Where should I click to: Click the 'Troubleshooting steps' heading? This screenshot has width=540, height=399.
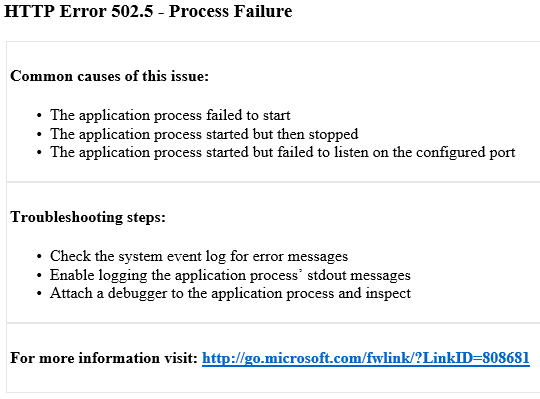click(88, 217)
